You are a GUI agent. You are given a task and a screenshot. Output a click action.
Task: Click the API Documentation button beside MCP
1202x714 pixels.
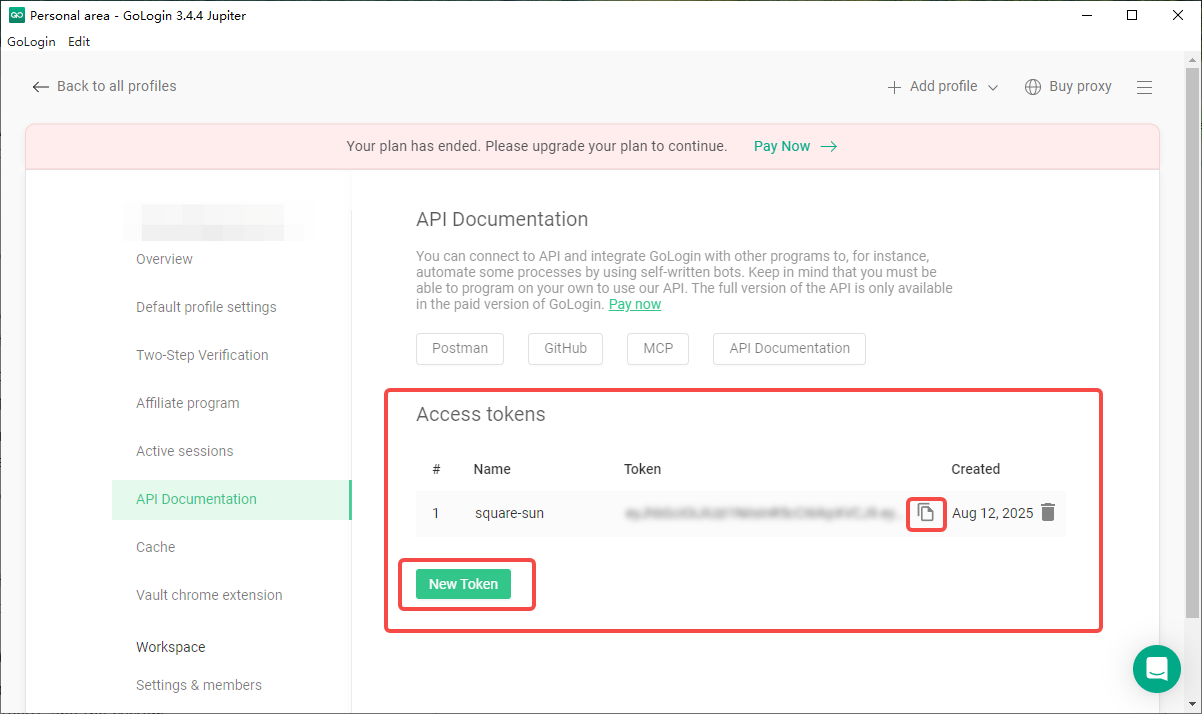click(789, 348)
